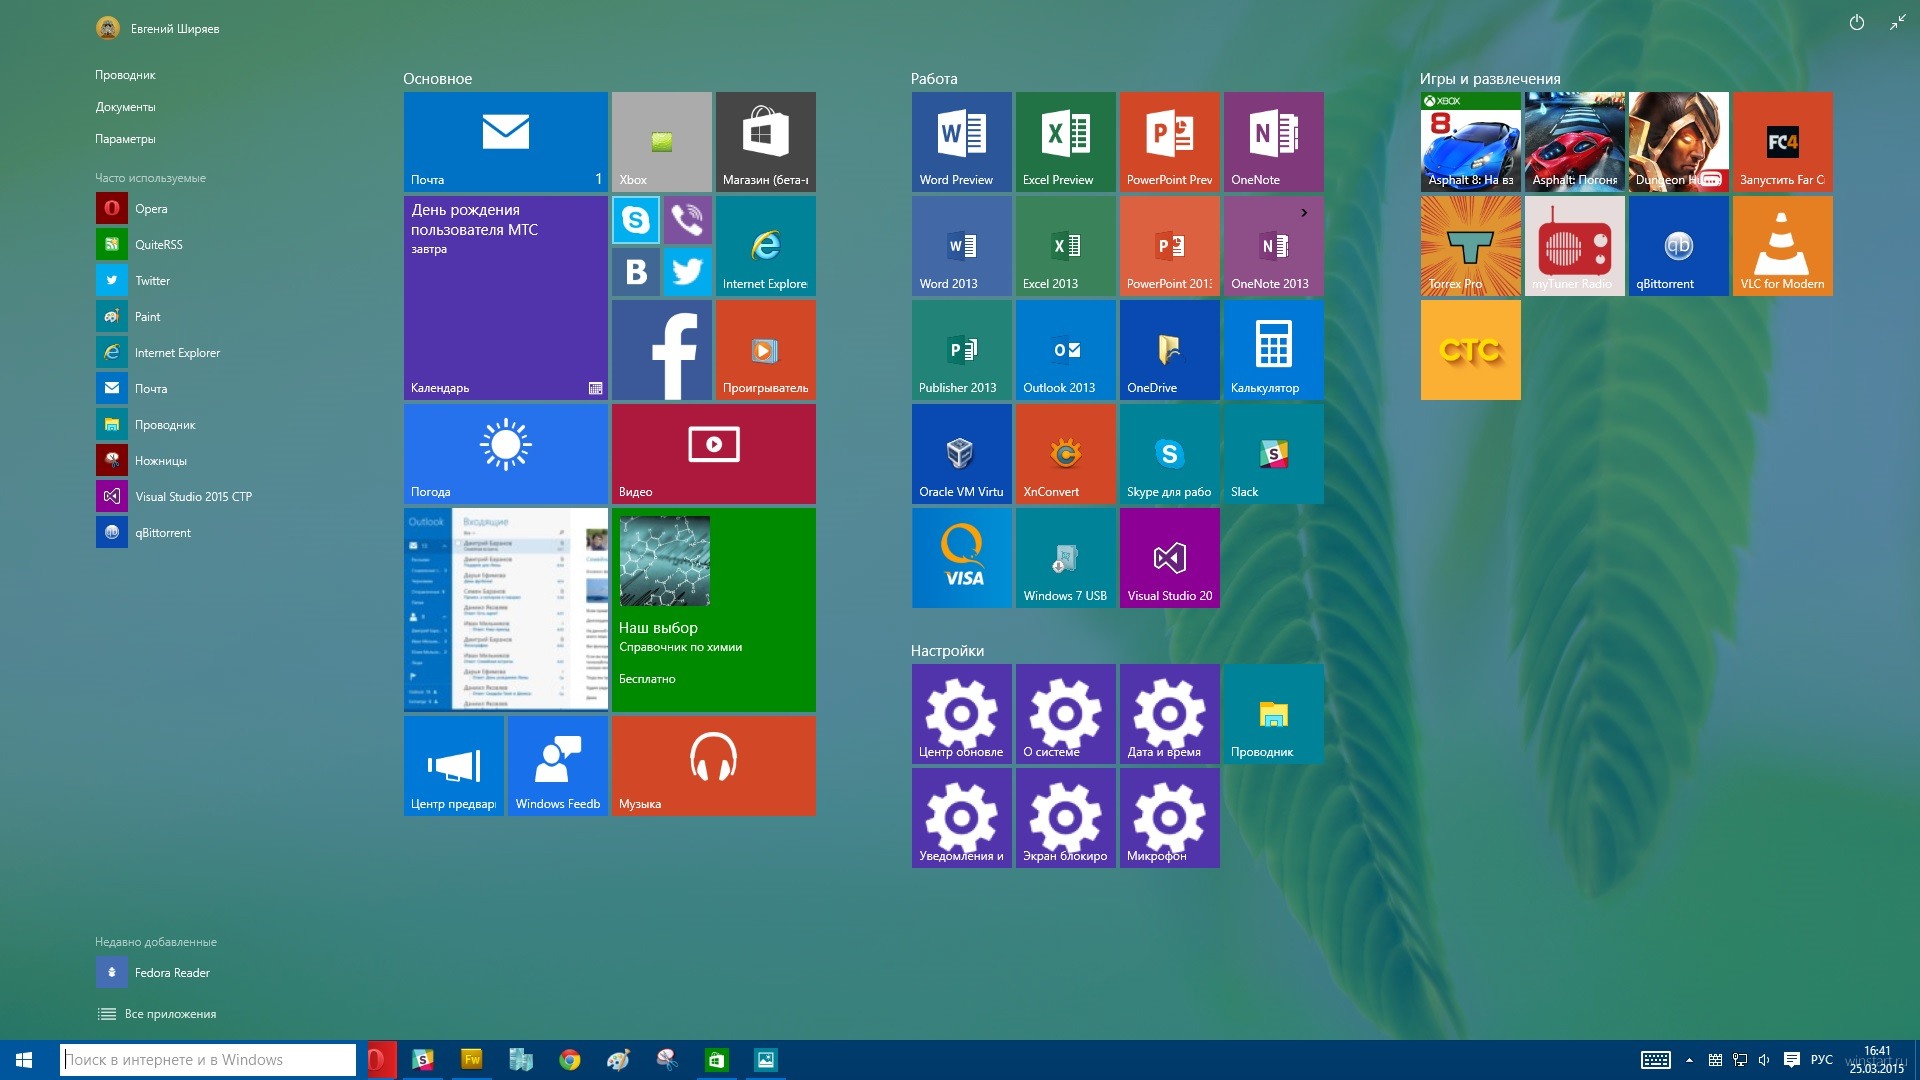Open the Центр обновления settings tile
The image size is (1920, 1080).
[961, 713]
